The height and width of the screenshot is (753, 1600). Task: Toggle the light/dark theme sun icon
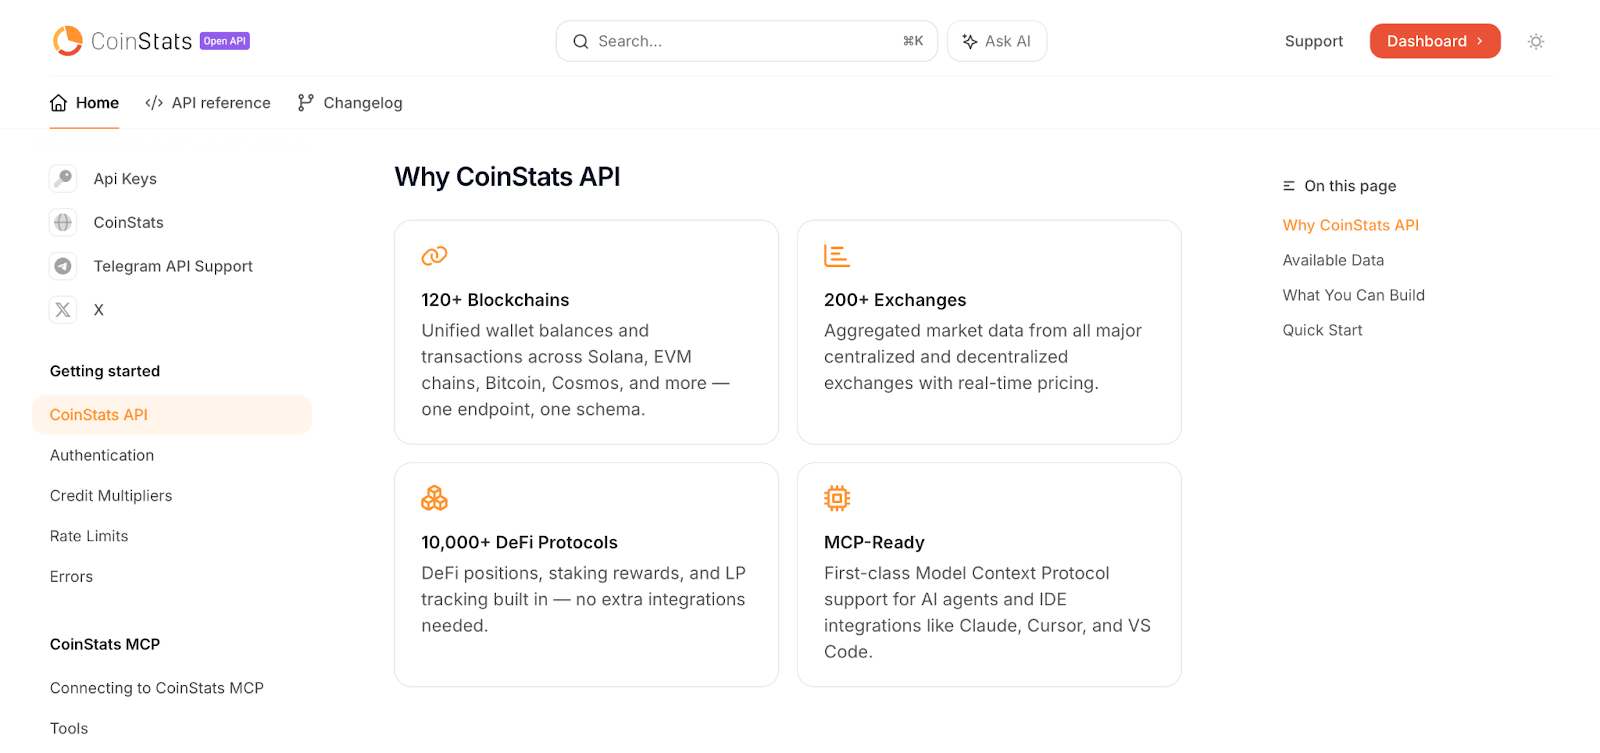[x=1536, y=41]
